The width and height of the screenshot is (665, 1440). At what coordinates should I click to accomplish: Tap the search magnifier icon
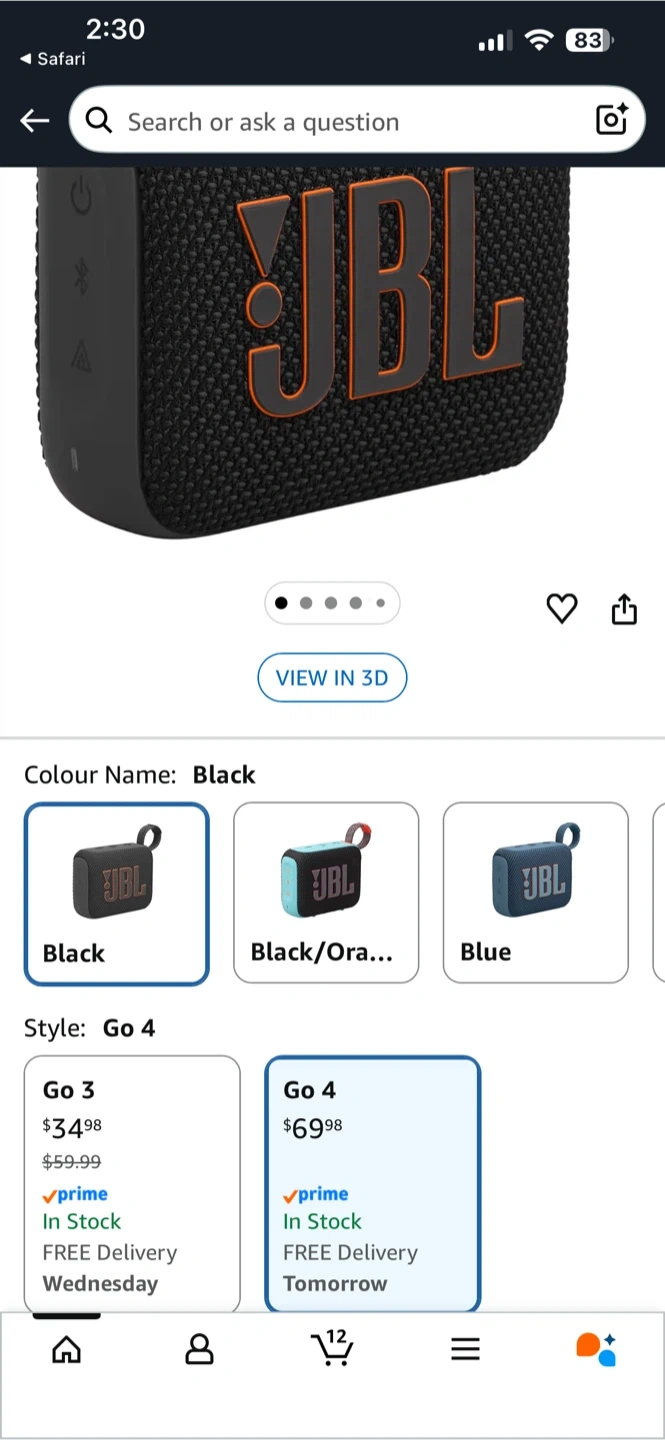point(98,121)
